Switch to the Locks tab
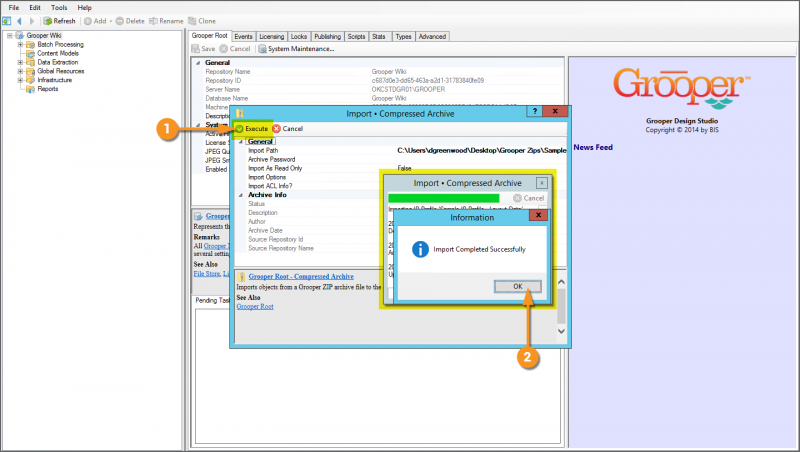This screenshot has width=800, height=452. click(x=299, y=37)
